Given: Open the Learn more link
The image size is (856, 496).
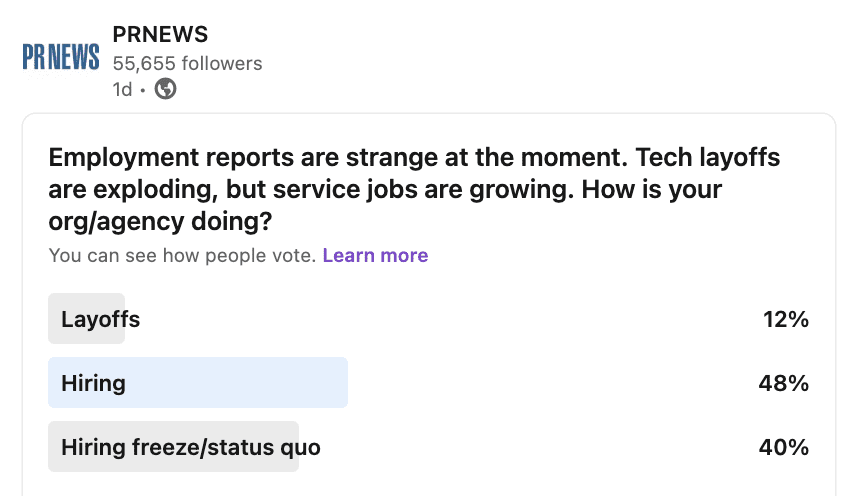Looking at the screenshot, I should pos(375,255).
